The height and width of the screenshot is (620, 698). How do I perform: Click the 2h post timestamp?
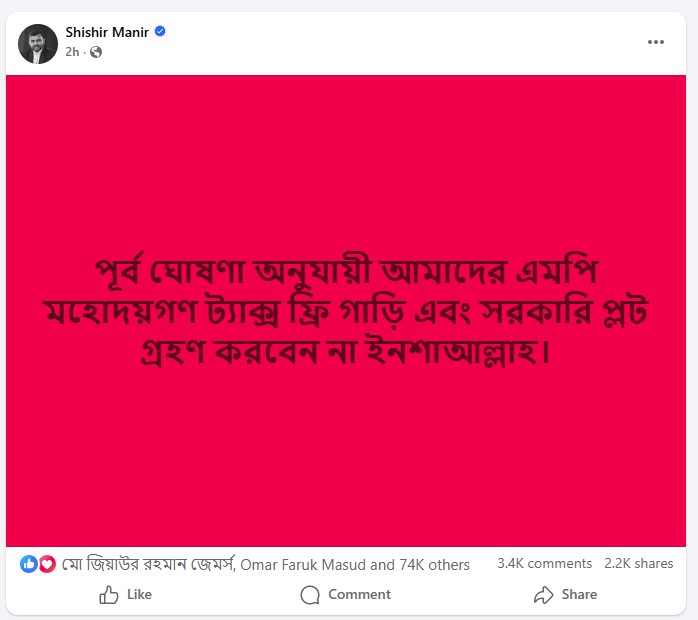click(72, 52)
